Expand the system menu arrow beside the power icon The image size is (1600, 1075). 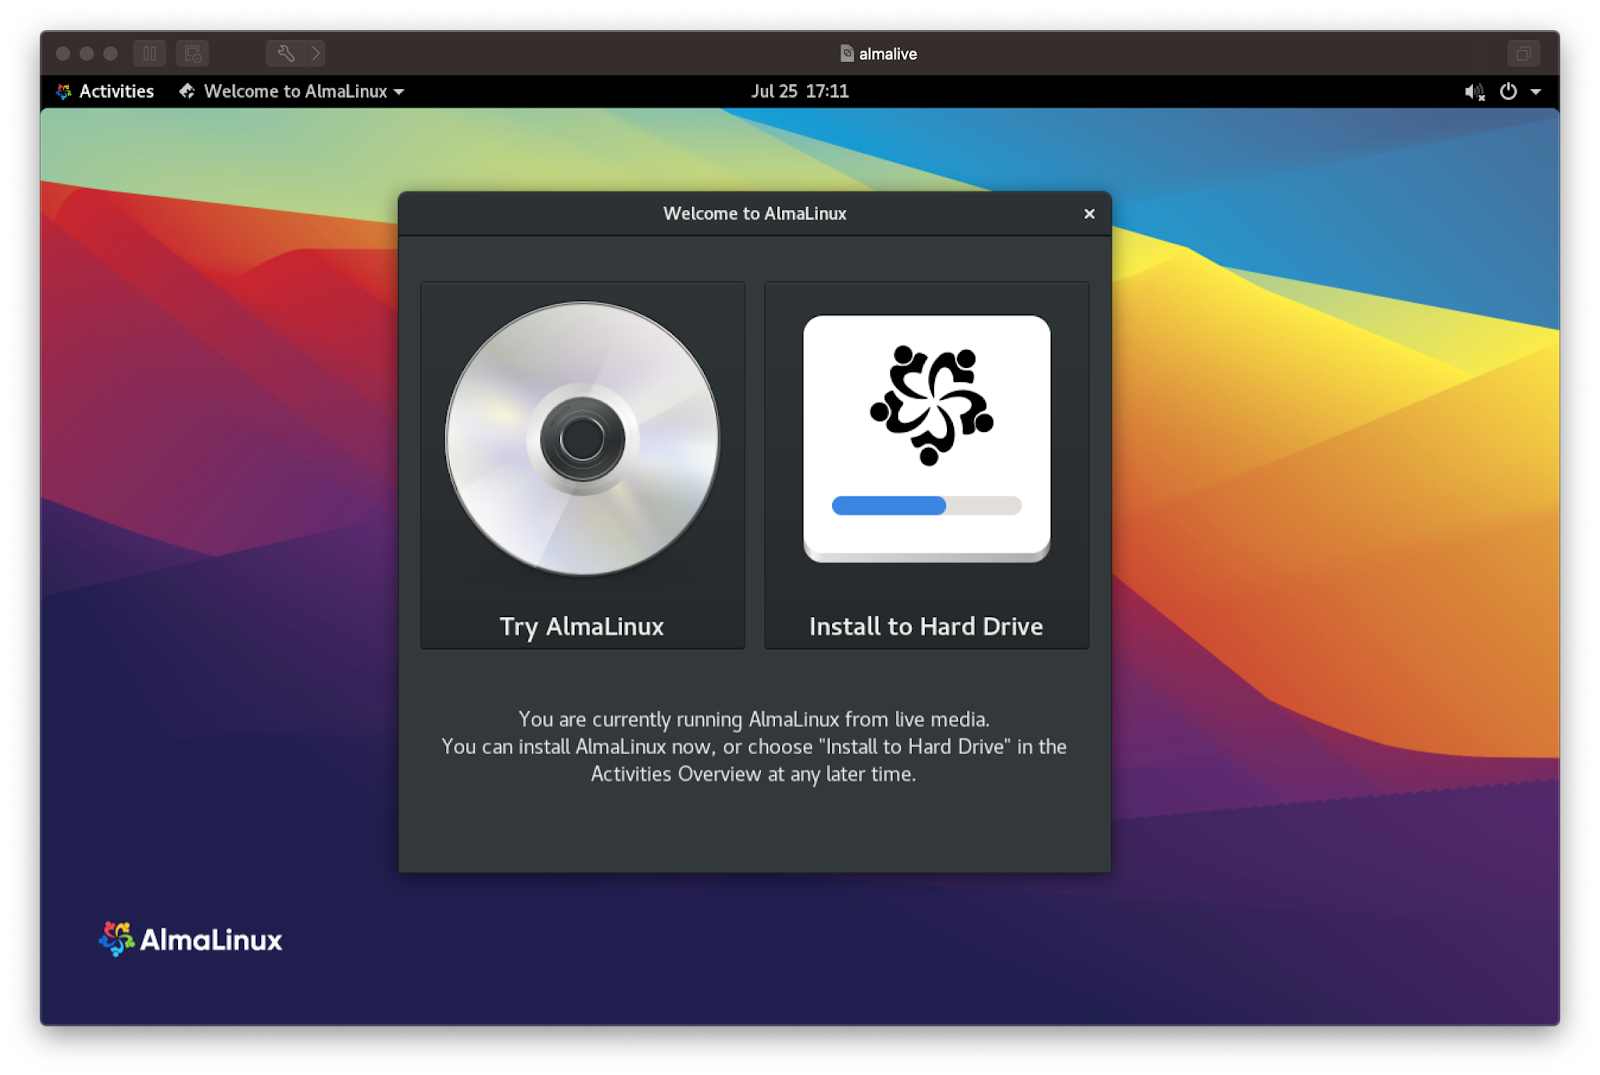point(1536,92)
